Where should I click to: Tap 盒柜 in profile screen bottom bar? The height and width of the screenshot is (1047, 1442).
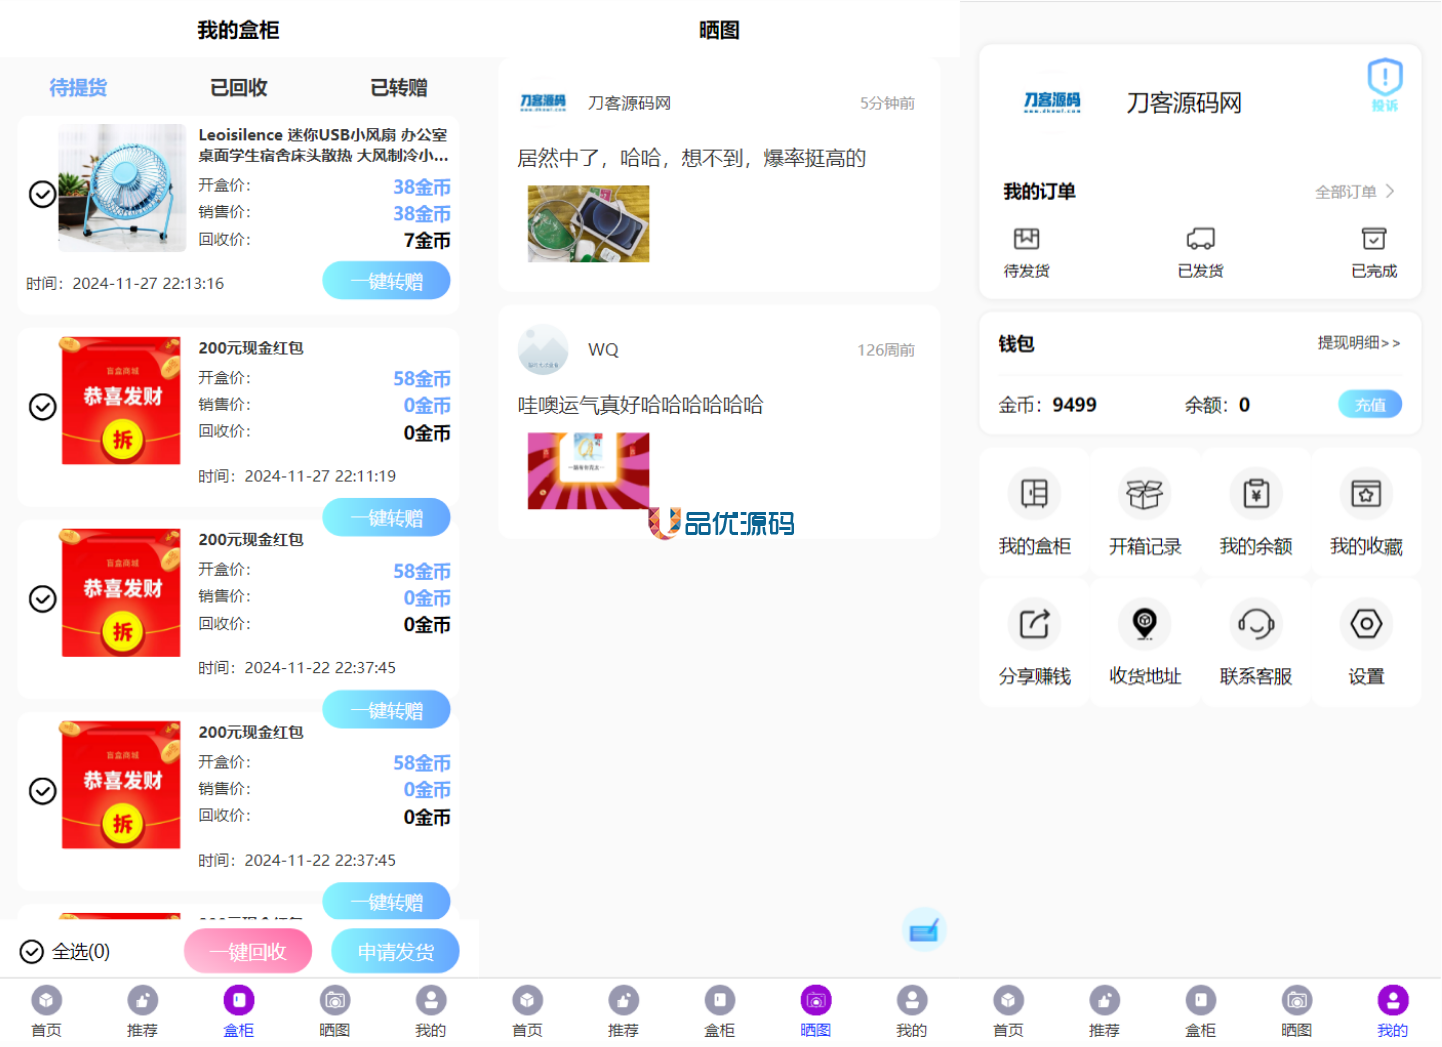tap(1200, 1011)
